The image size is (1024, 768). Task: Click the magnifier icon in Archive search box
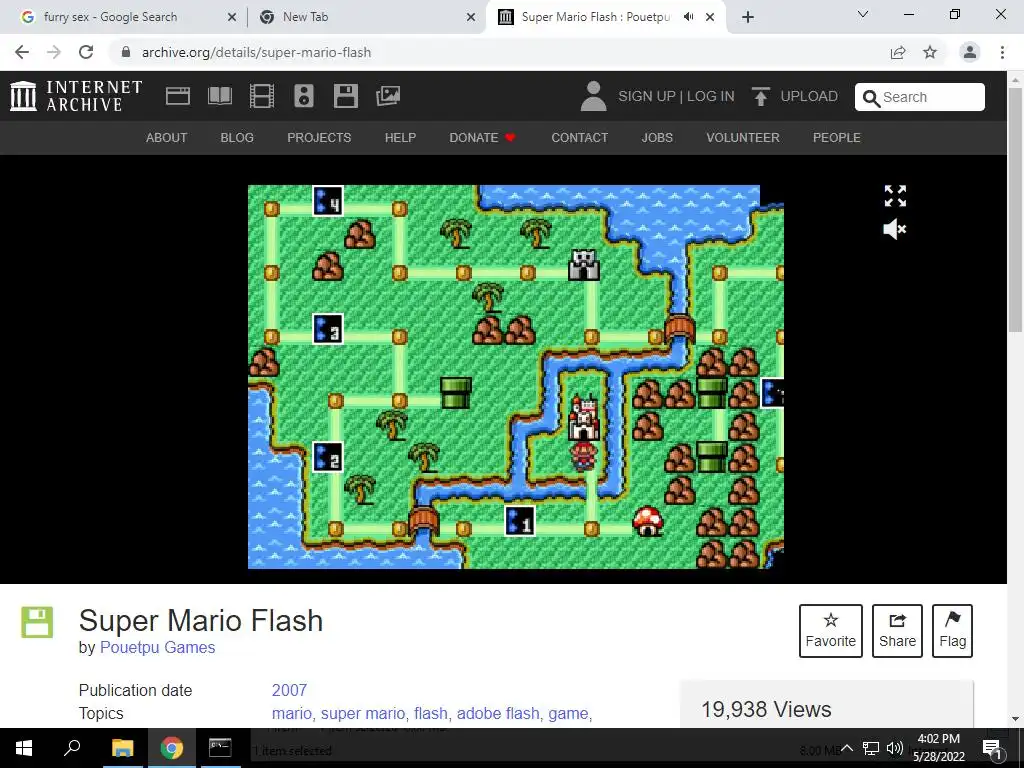[871, 98]
